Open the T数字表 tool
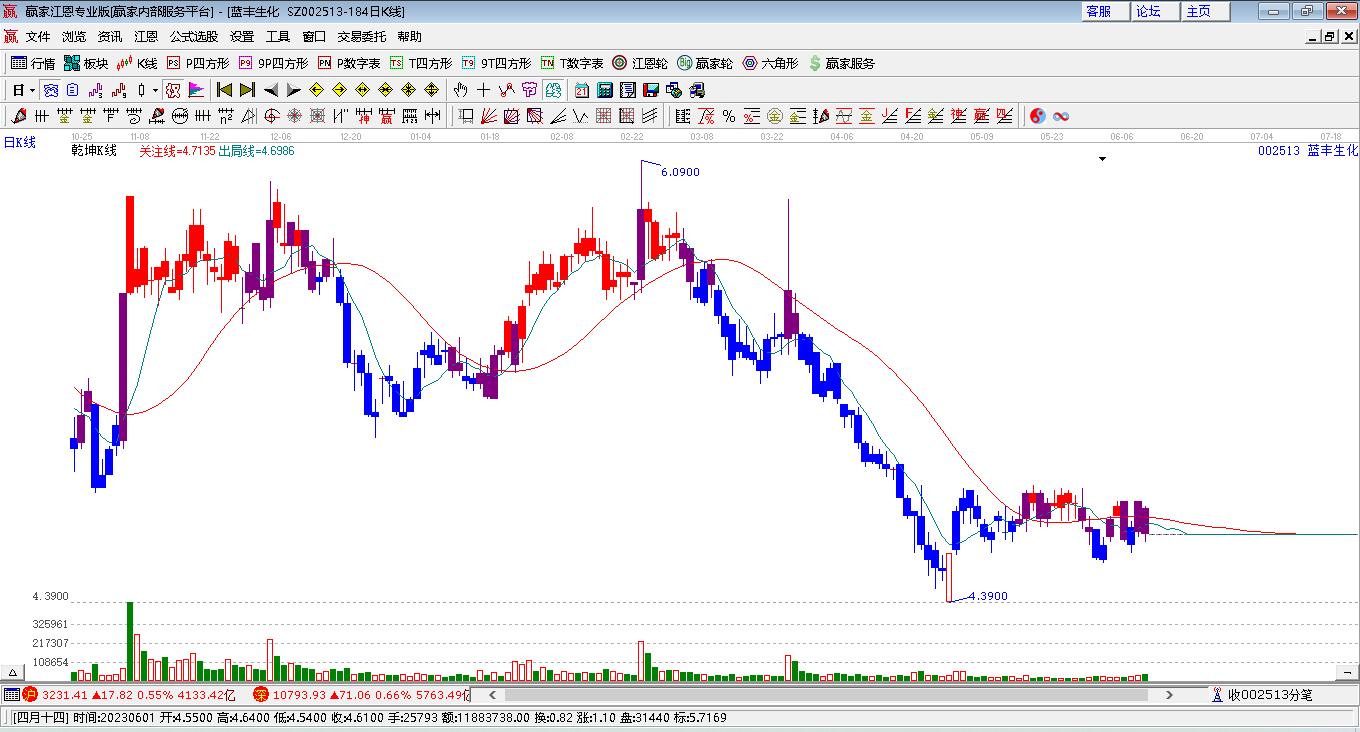Screen dimensions: 1360x732 [572, 63]
